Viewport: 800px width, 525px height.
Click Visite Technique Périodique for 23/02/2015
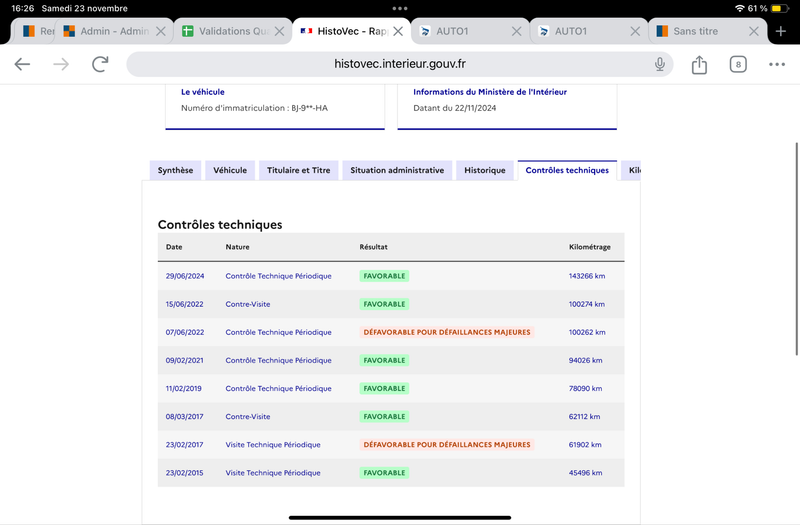(x=273, y=472)
